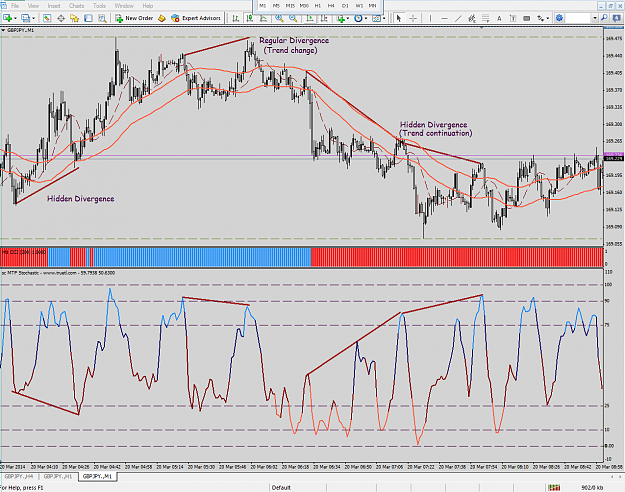The image size is (625, 492).
Task: Switch to M1 timeframe
Action: click(x=263, y=6)
